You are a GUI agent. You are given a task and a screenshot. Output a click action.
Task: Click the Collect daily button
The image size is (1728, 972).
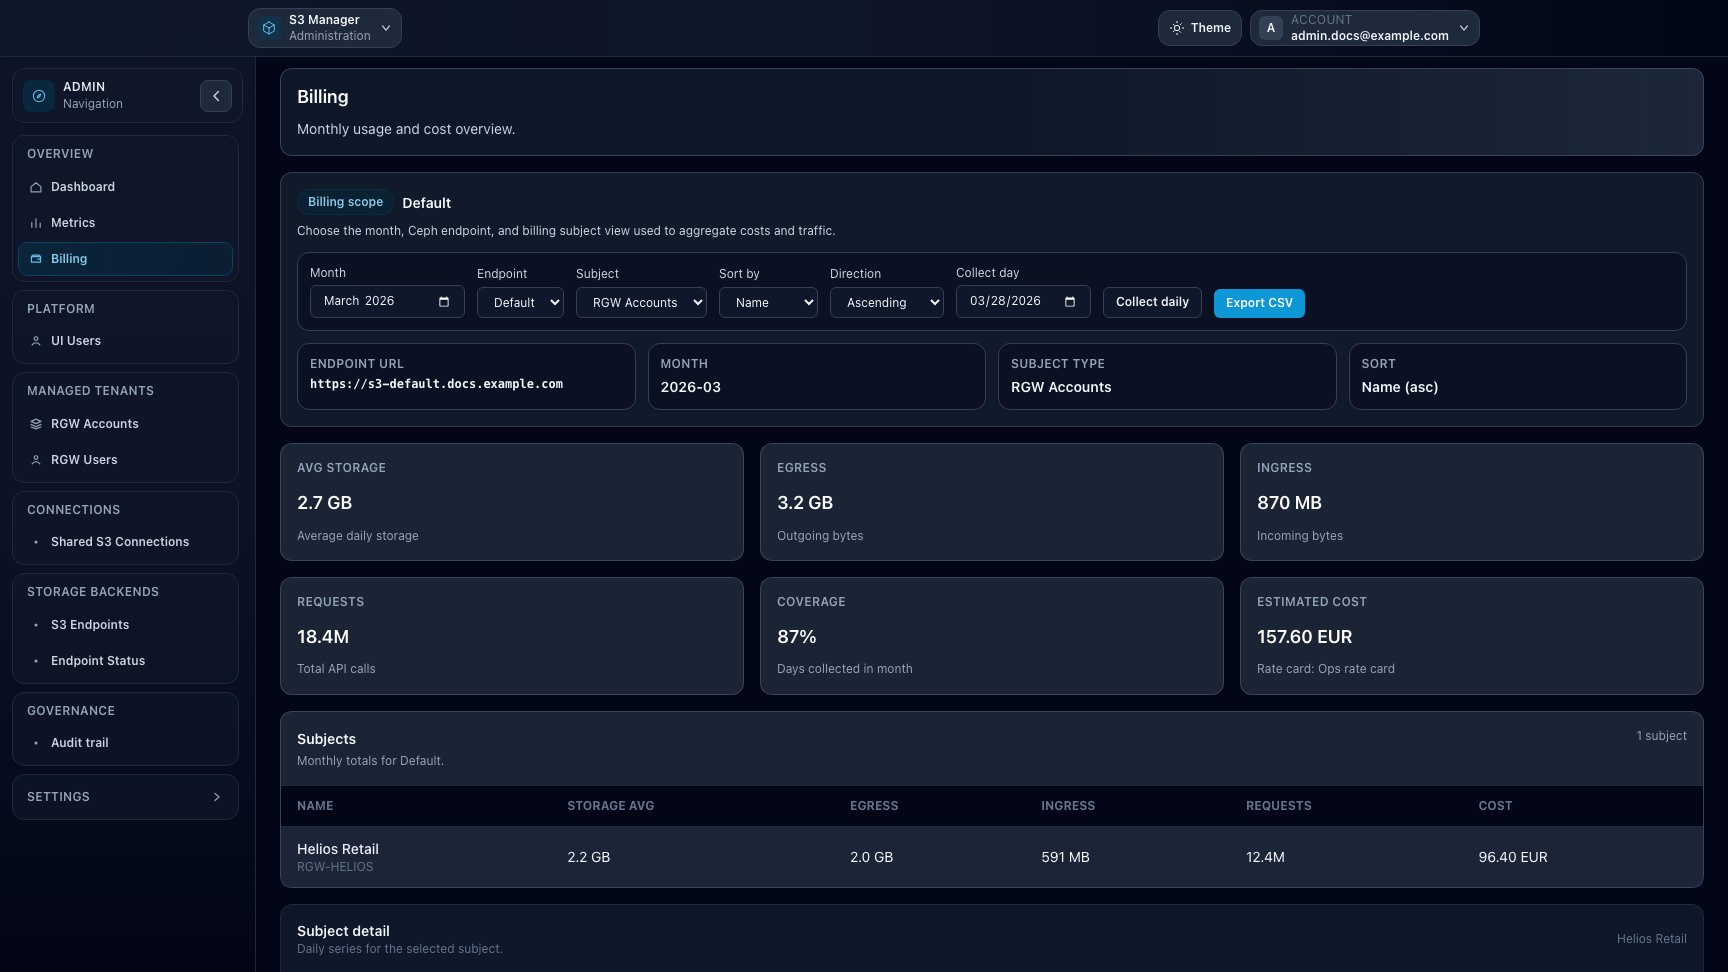1151,302
